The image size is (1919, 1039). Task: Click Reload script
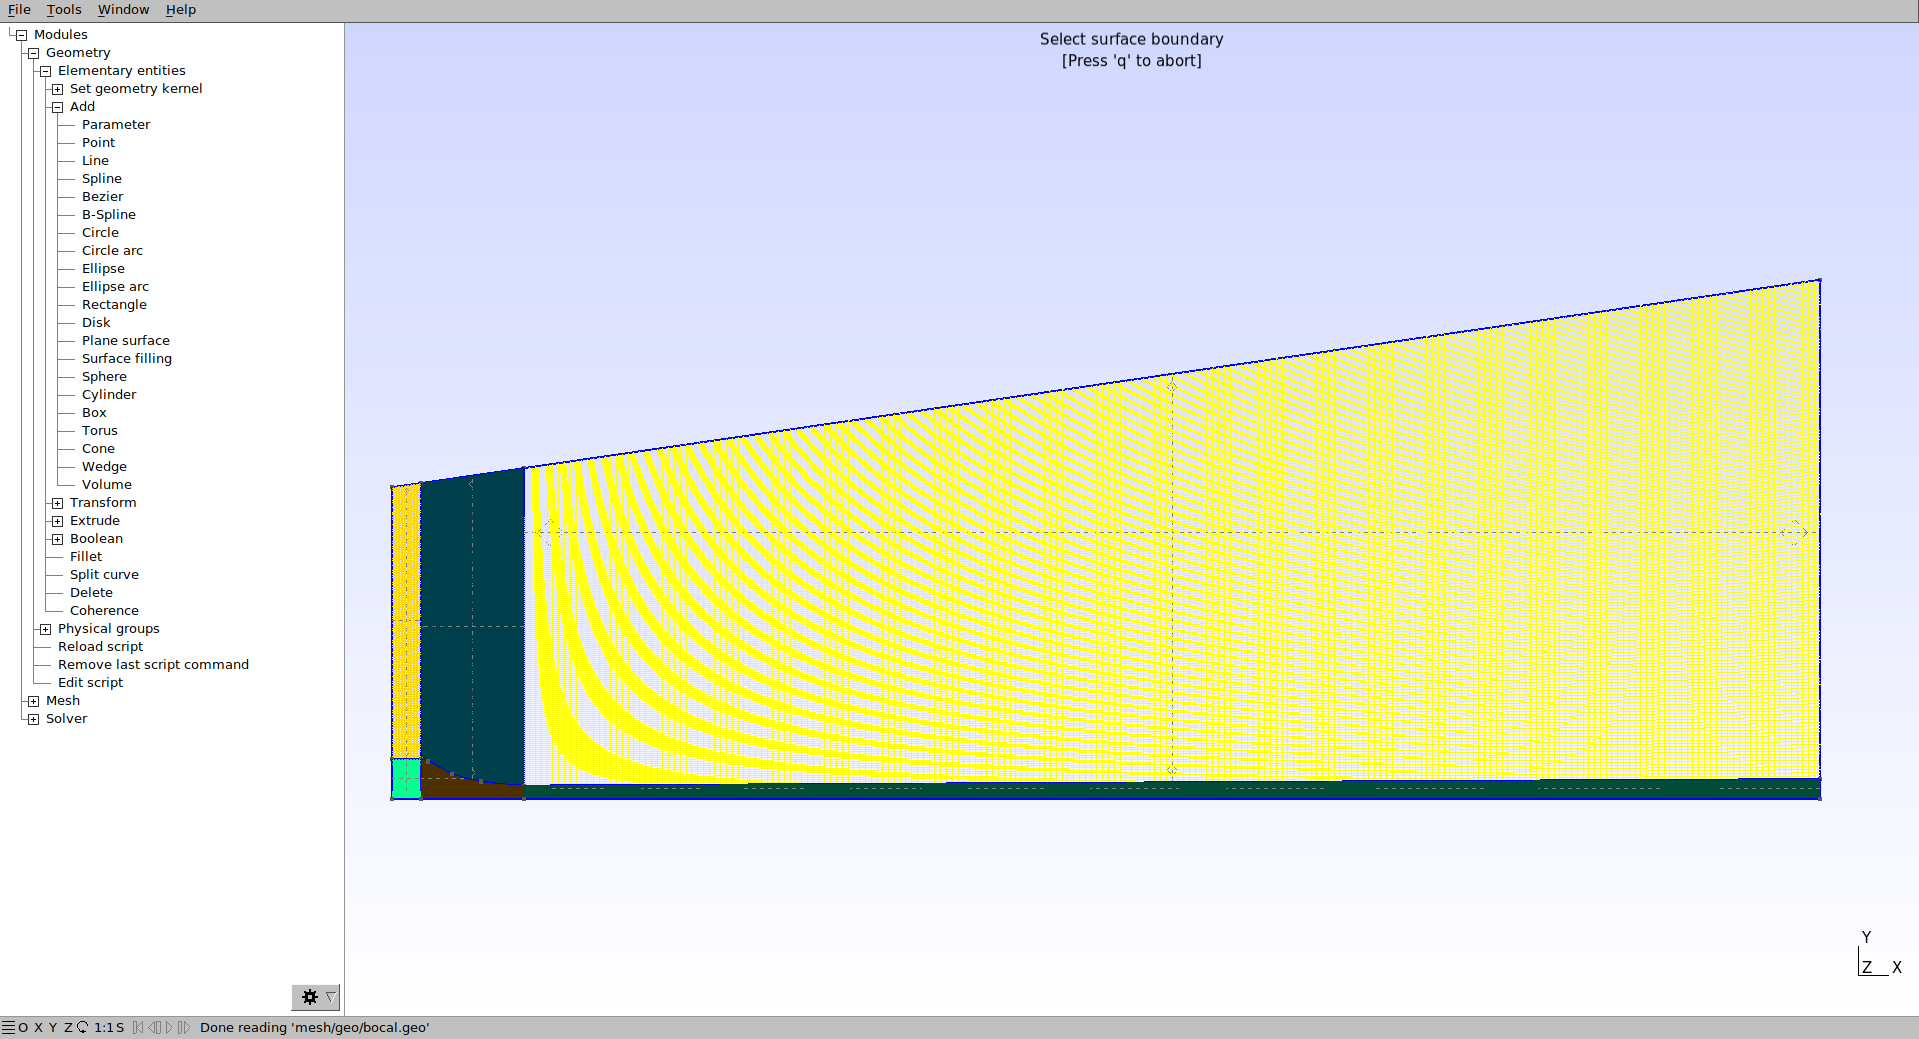pyautogui.click(x=100, y=647)
